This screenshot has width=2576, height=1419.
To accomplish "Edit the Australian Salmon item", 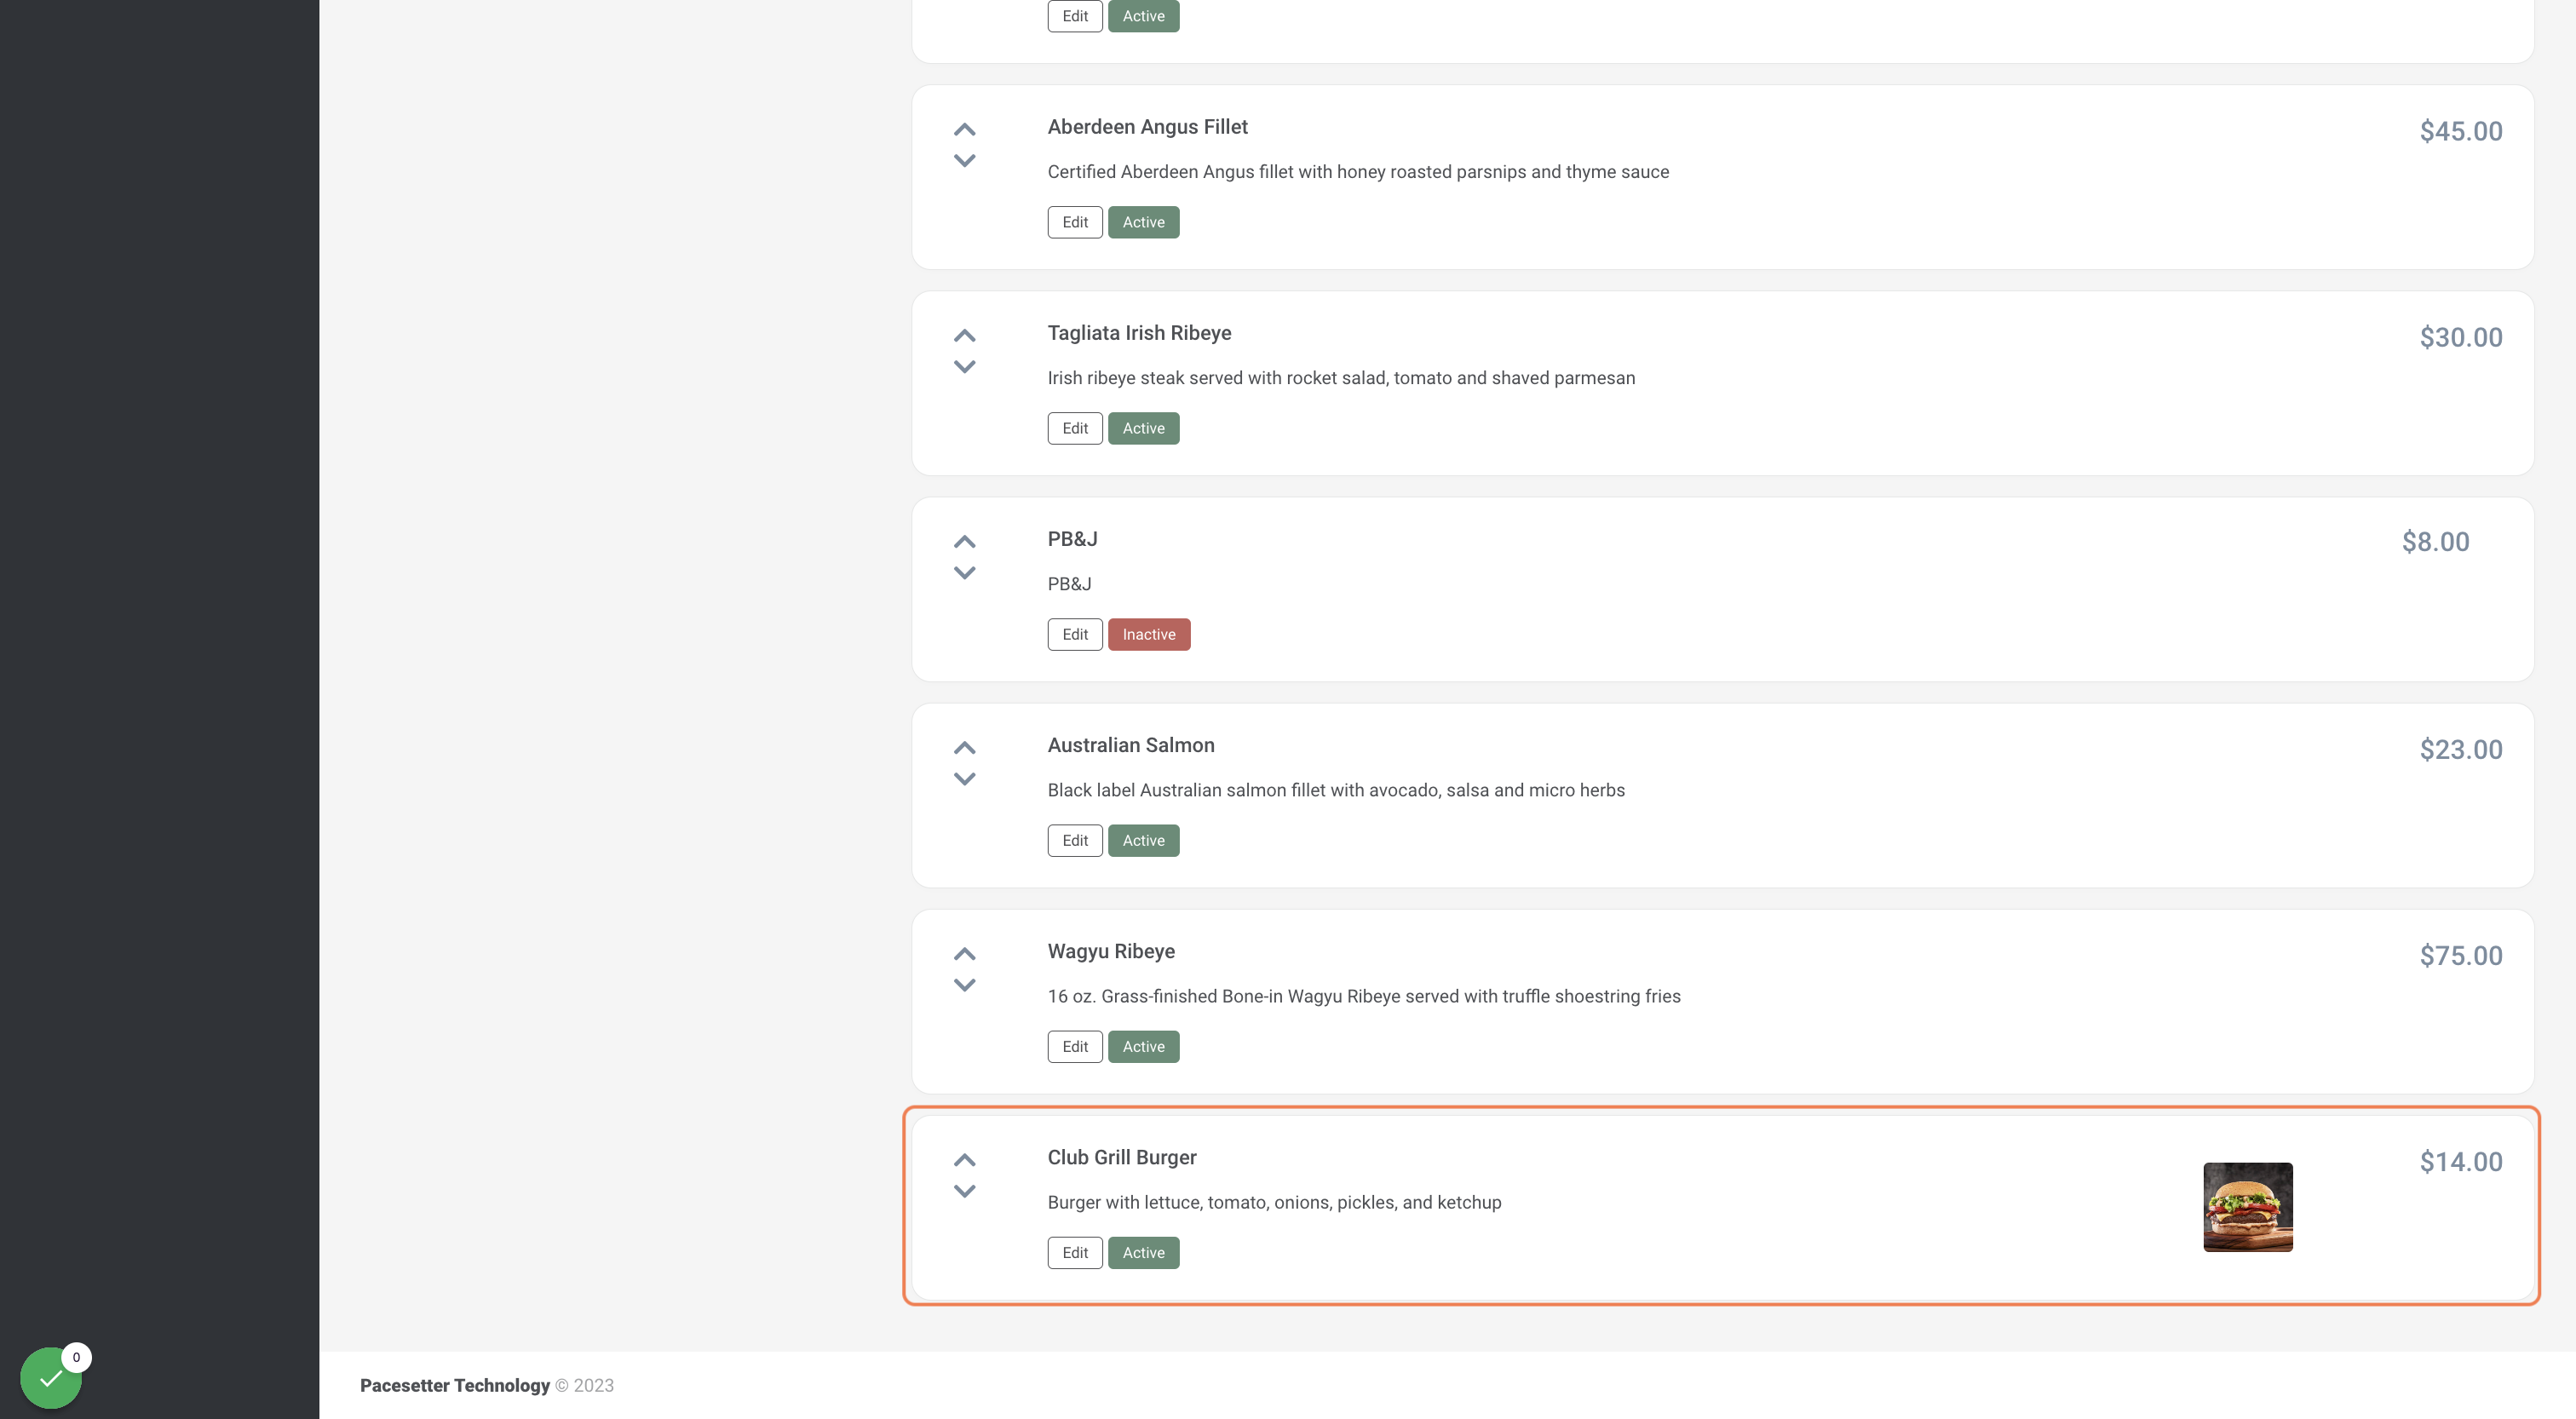I will (x=1075, y=840).
